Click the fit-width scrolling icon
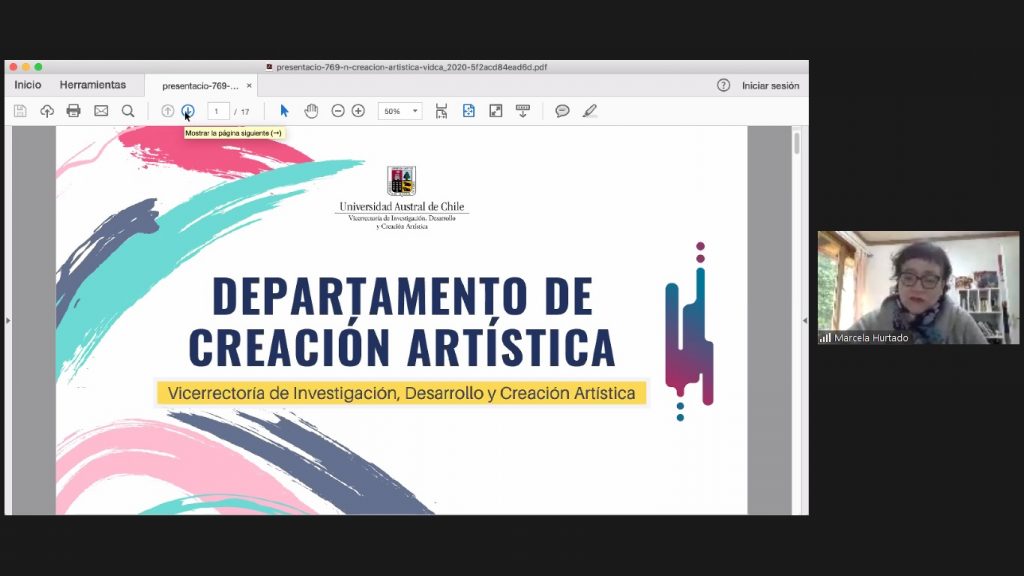This screenshot has height=576, width=1024. (x=441, y=111)
